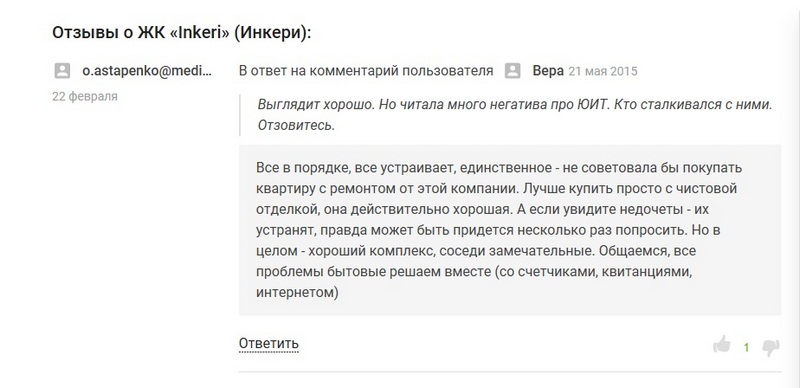Click the divider line under Ответить

point(510,372)
